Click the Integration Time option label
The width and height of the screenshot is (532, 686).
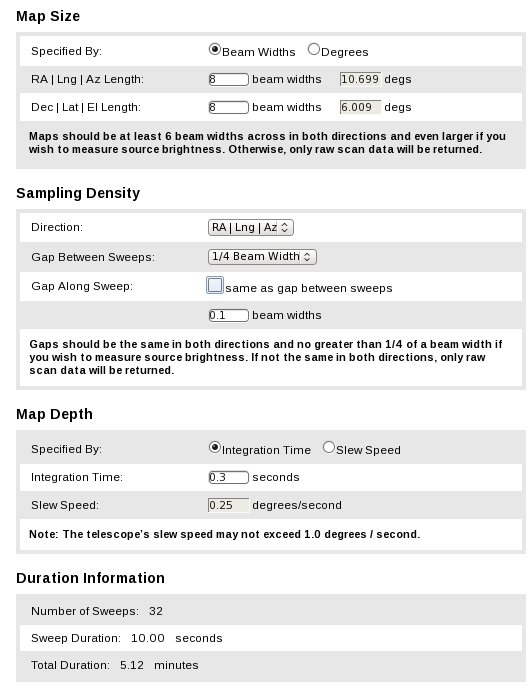click(266, 450)
